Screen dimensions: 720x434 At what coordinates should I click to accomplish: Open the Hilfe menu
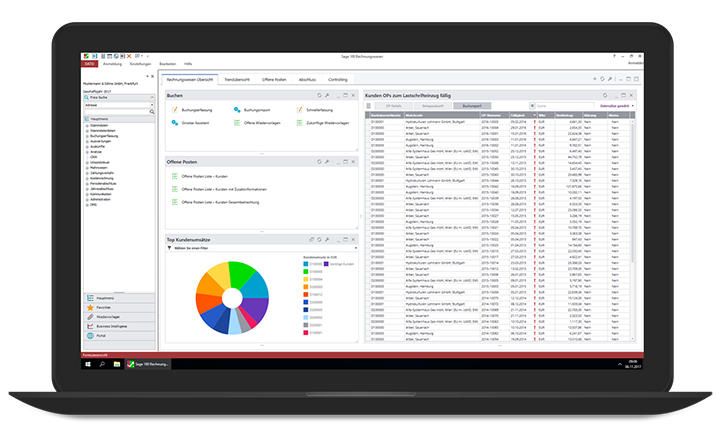click(188, 64)
